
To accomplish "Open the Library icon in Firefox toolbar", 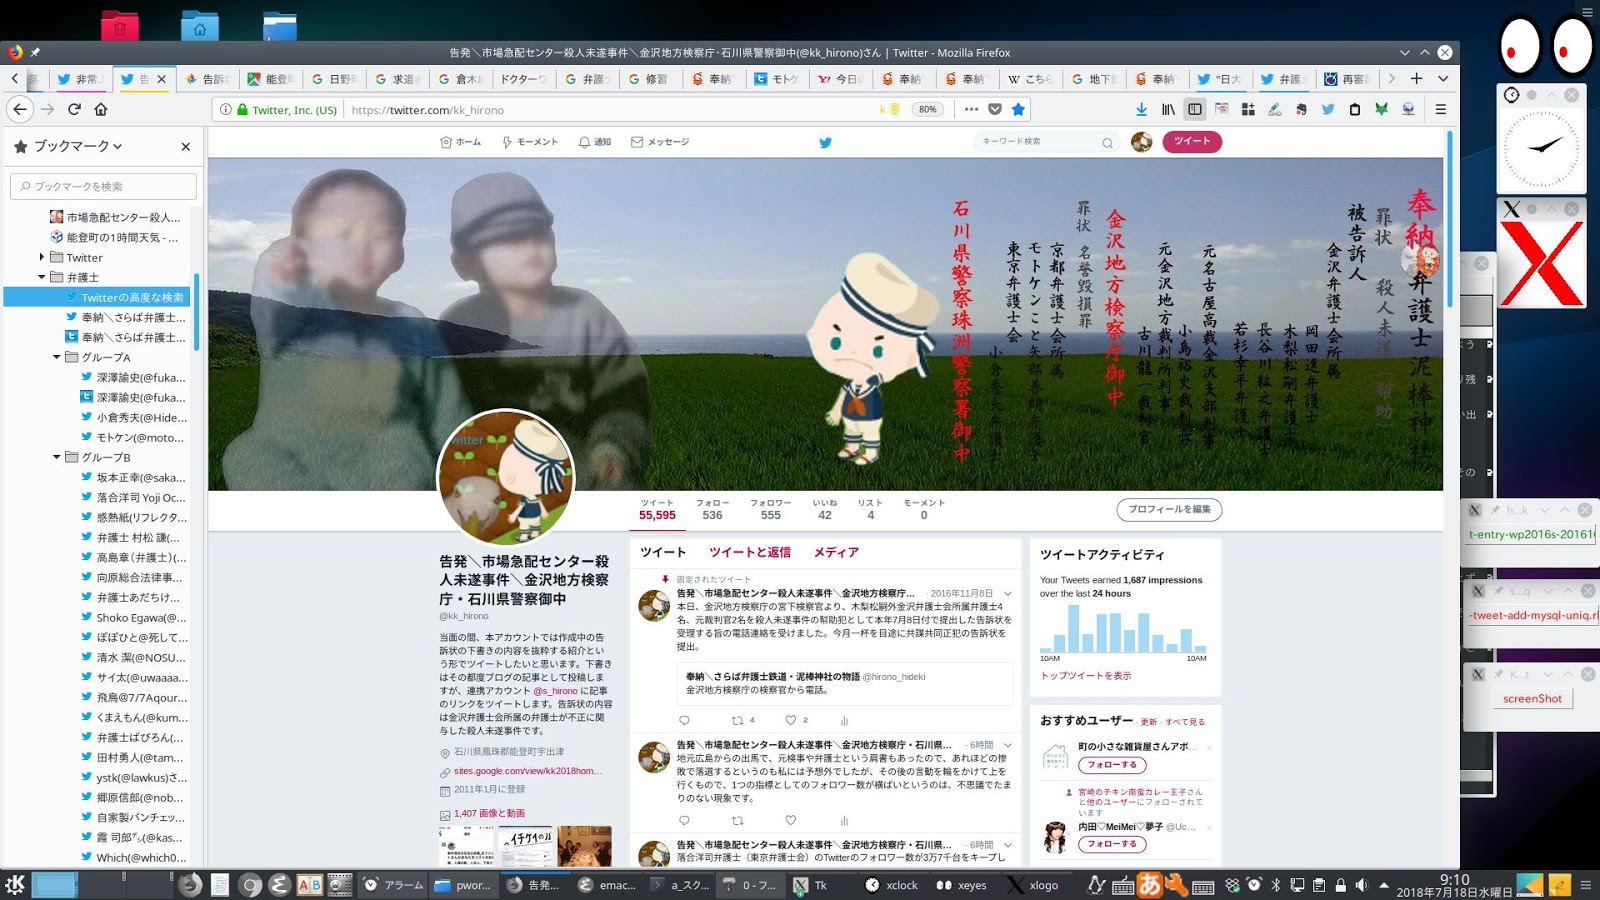I will tap(1168, 109).
